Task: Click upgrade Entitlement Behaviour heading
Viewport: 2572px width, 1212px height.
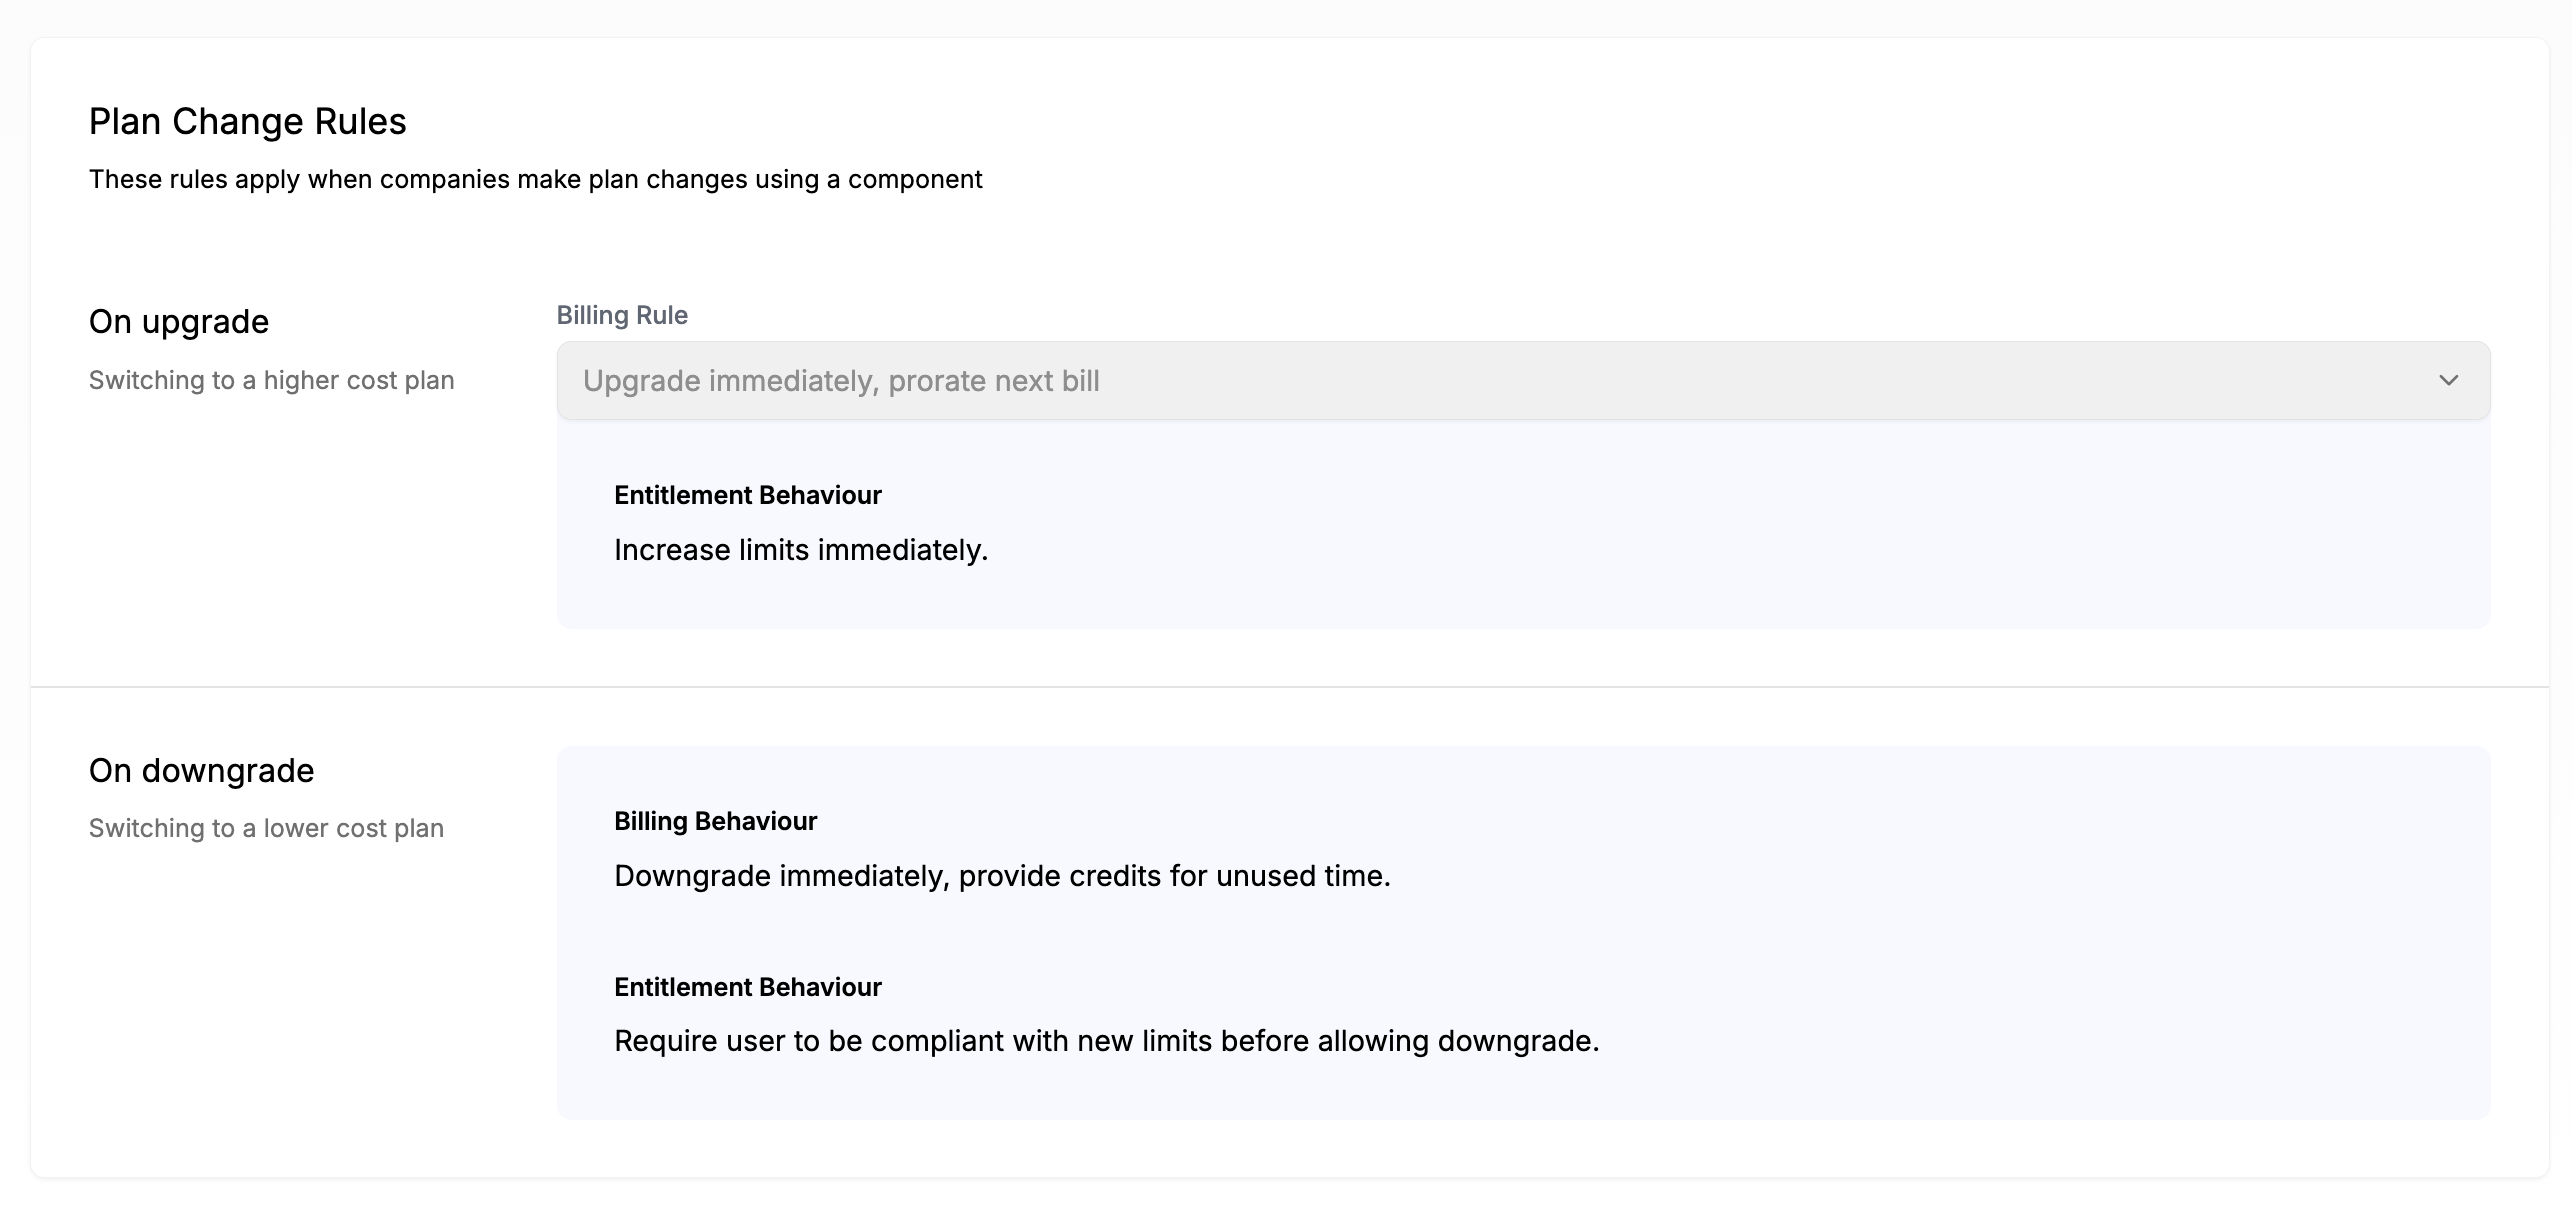Action: click(747, 495)
